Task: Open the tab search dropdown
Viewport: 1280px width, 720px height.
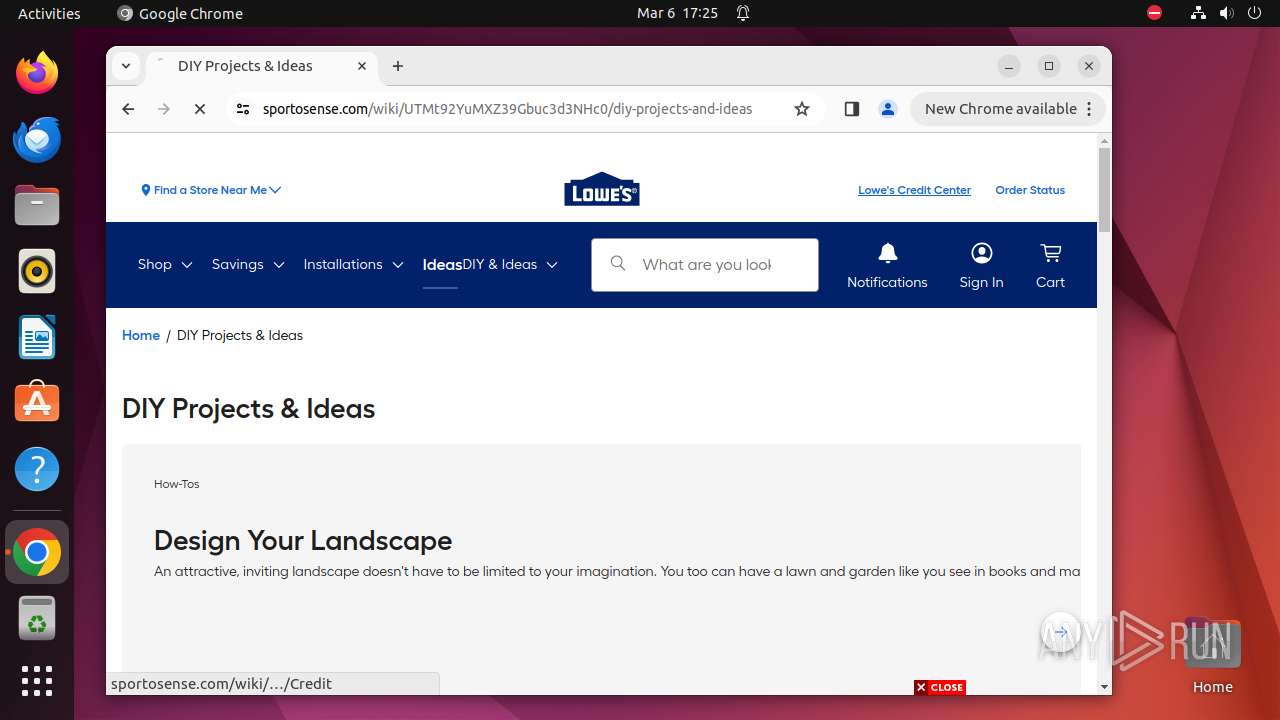Action: (126, 66)
